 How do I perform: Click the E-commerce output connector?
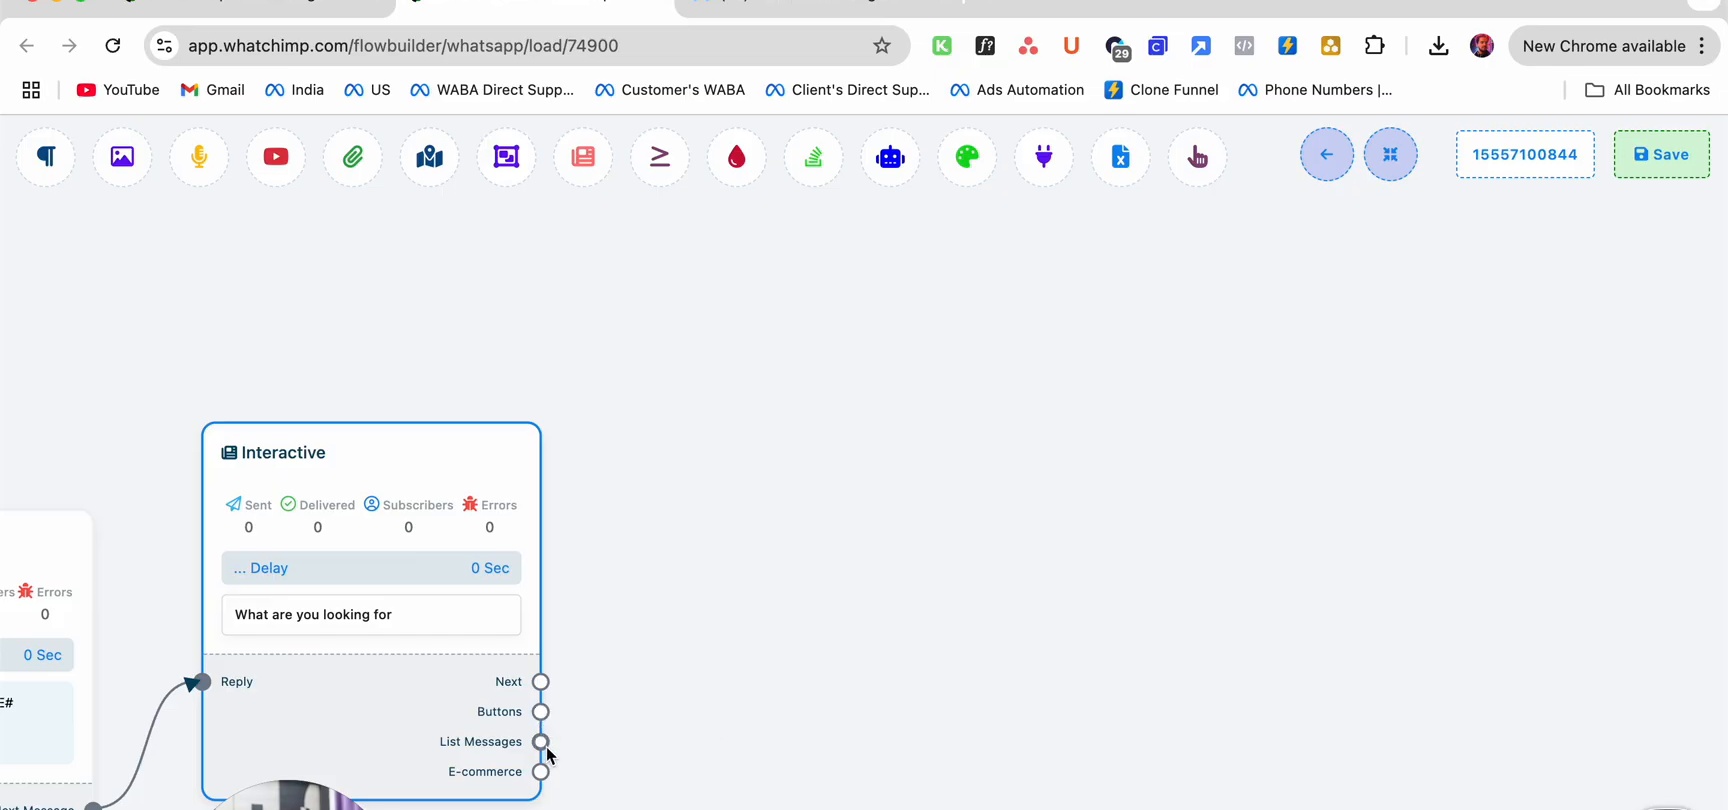pyautogui.click(x=541, y=772)
